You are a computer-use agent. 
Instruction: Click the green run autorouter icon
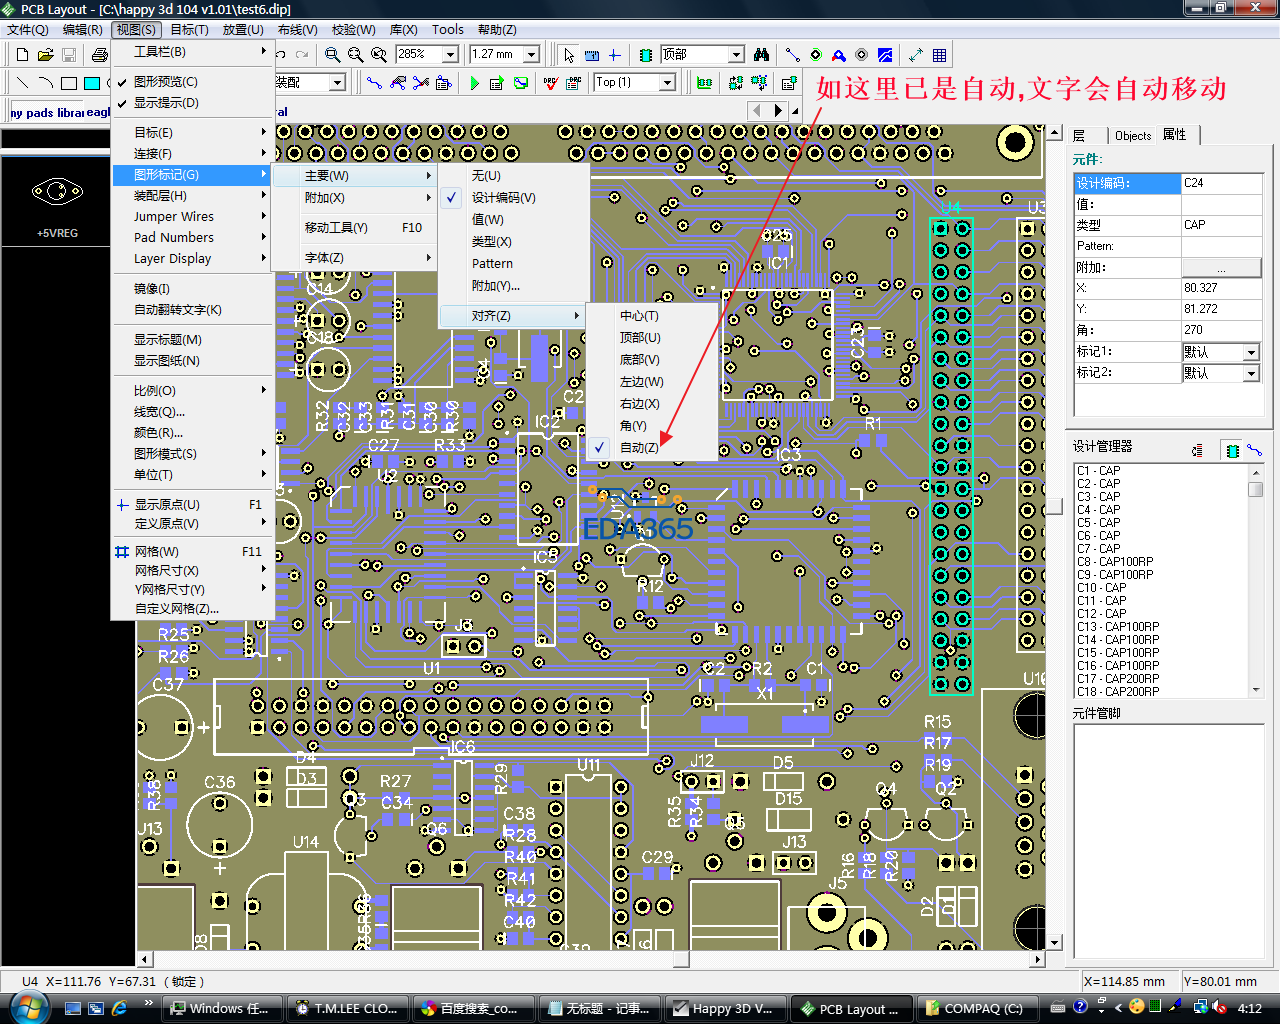pyautogui.click(x=474, y=83)
